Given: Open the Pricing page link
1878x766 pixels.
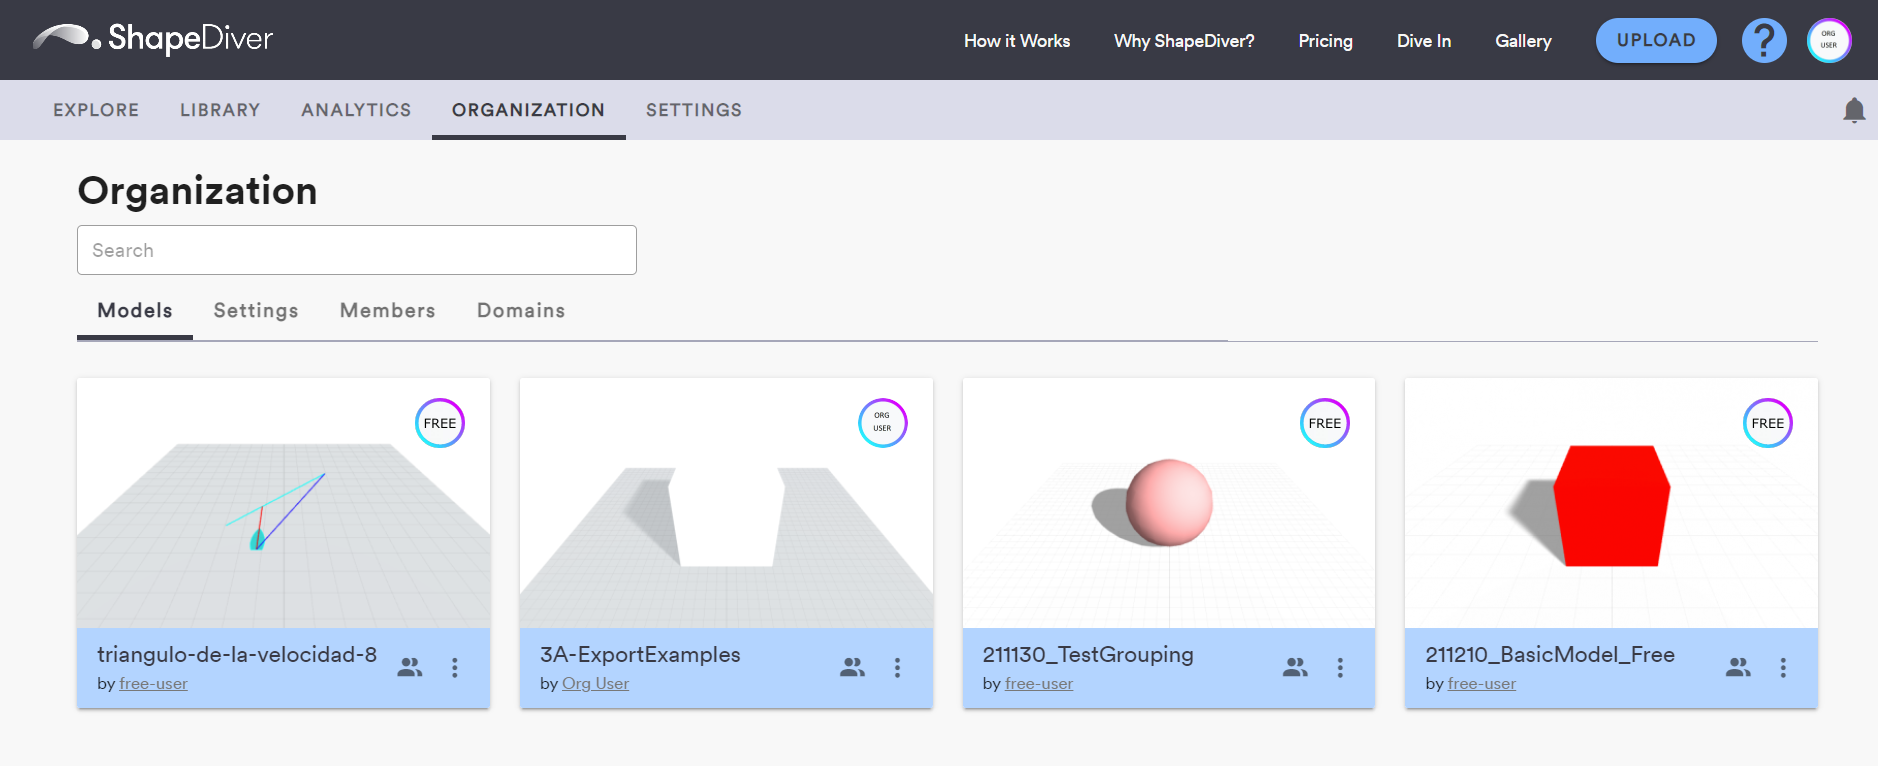Looking at the screenshot, I should pyautogui.click(x=1325, y=41).
